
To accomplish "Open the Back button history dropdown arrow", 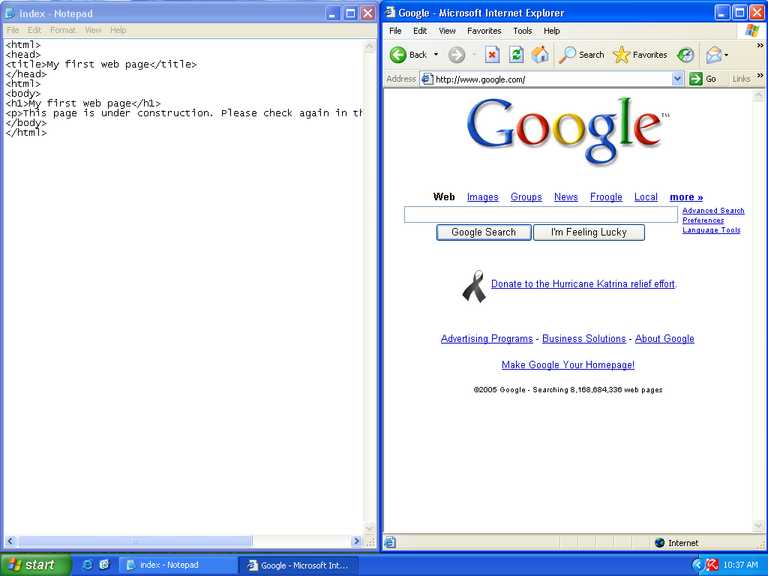I will click(x=436, y=54).
